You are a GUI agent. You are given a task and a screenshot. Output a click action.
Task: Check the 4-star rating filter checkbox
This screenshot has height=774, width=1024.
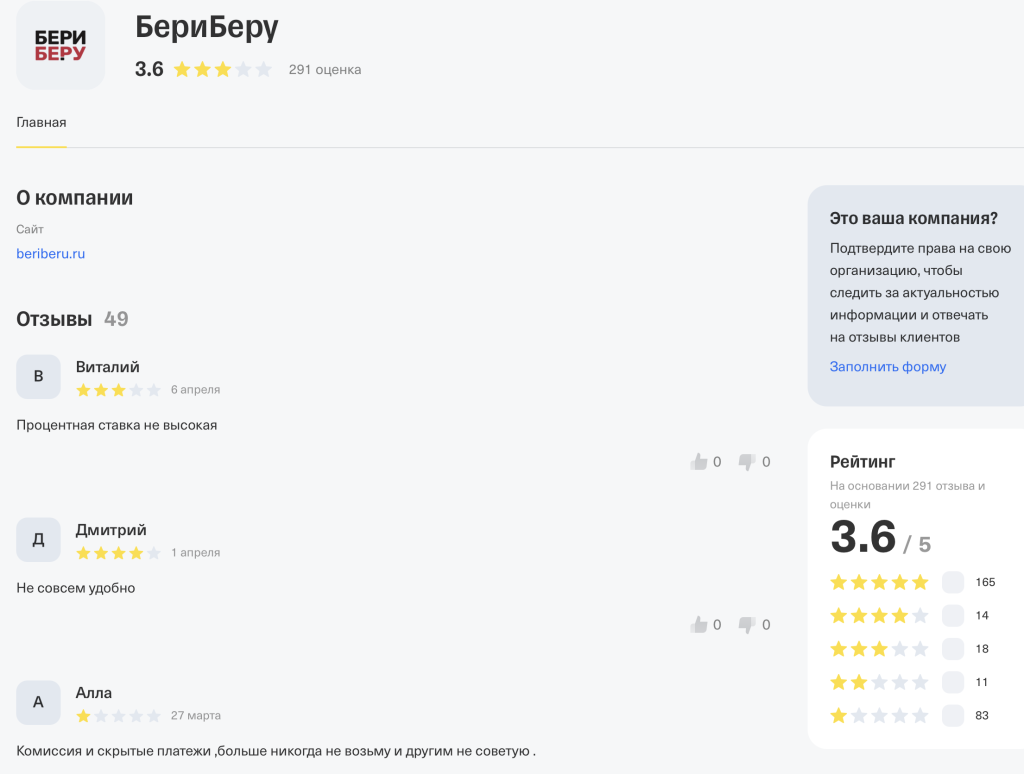pos(953,616)
